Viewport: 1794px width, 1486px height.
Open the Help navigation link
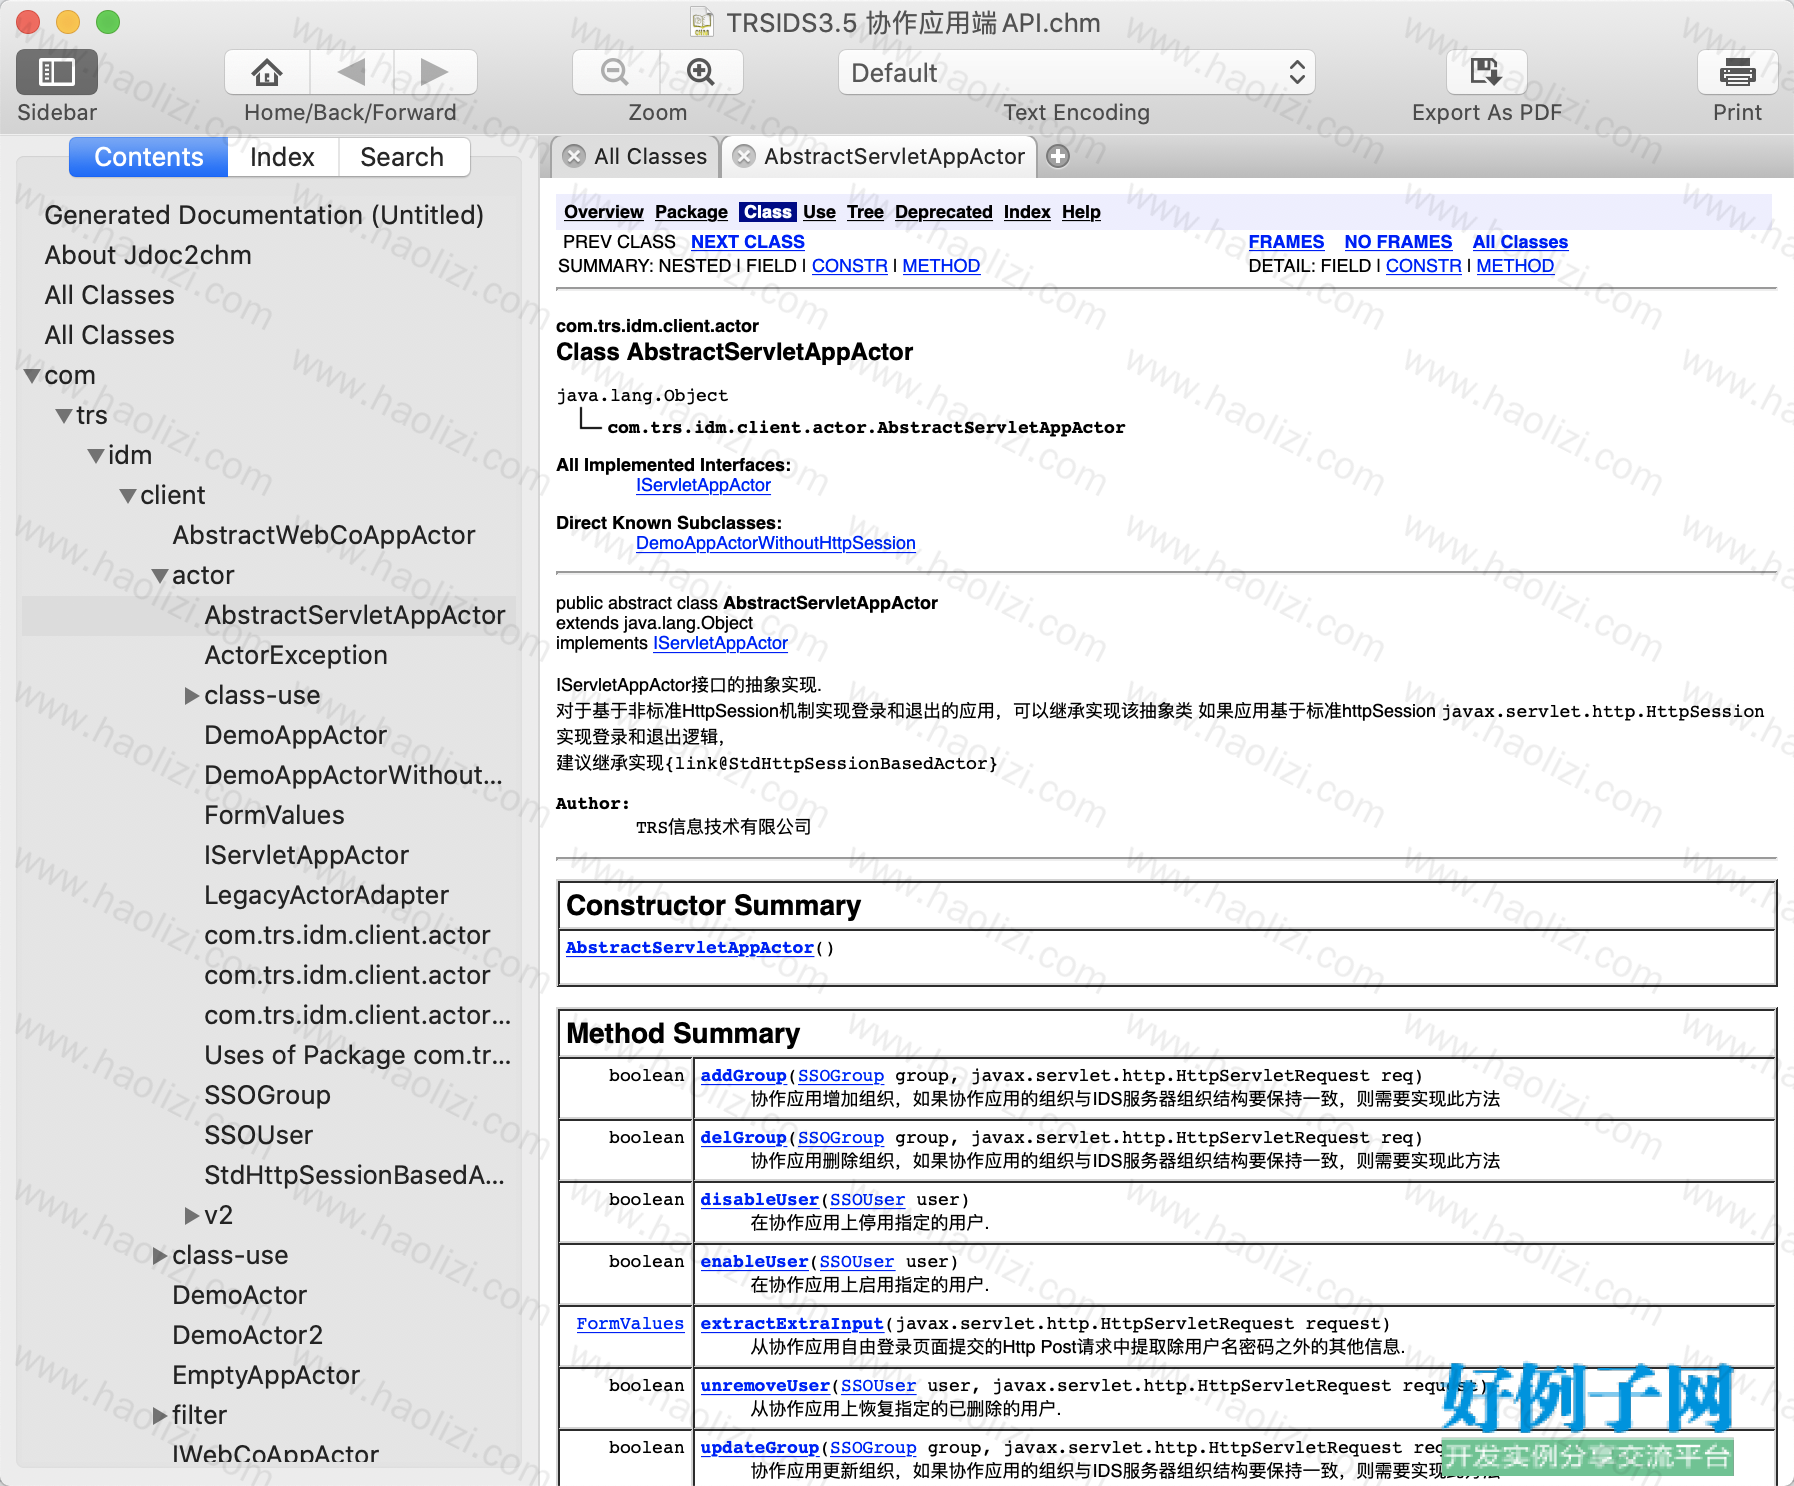(1081, 212)
